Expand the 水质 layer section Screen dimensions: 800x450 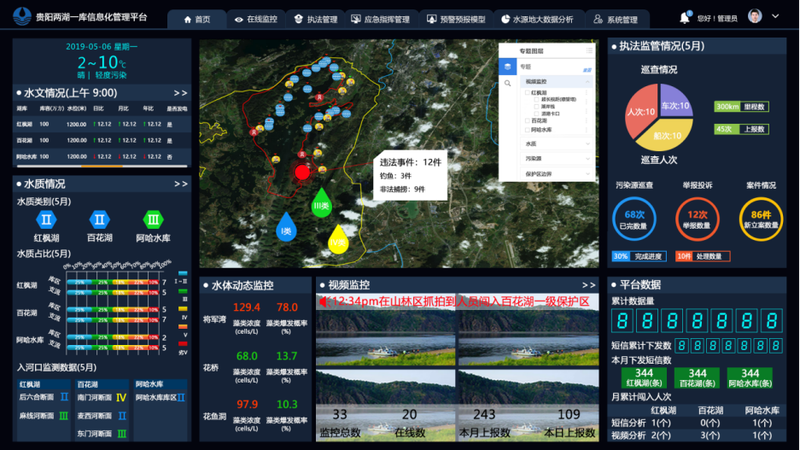(556, 144)
